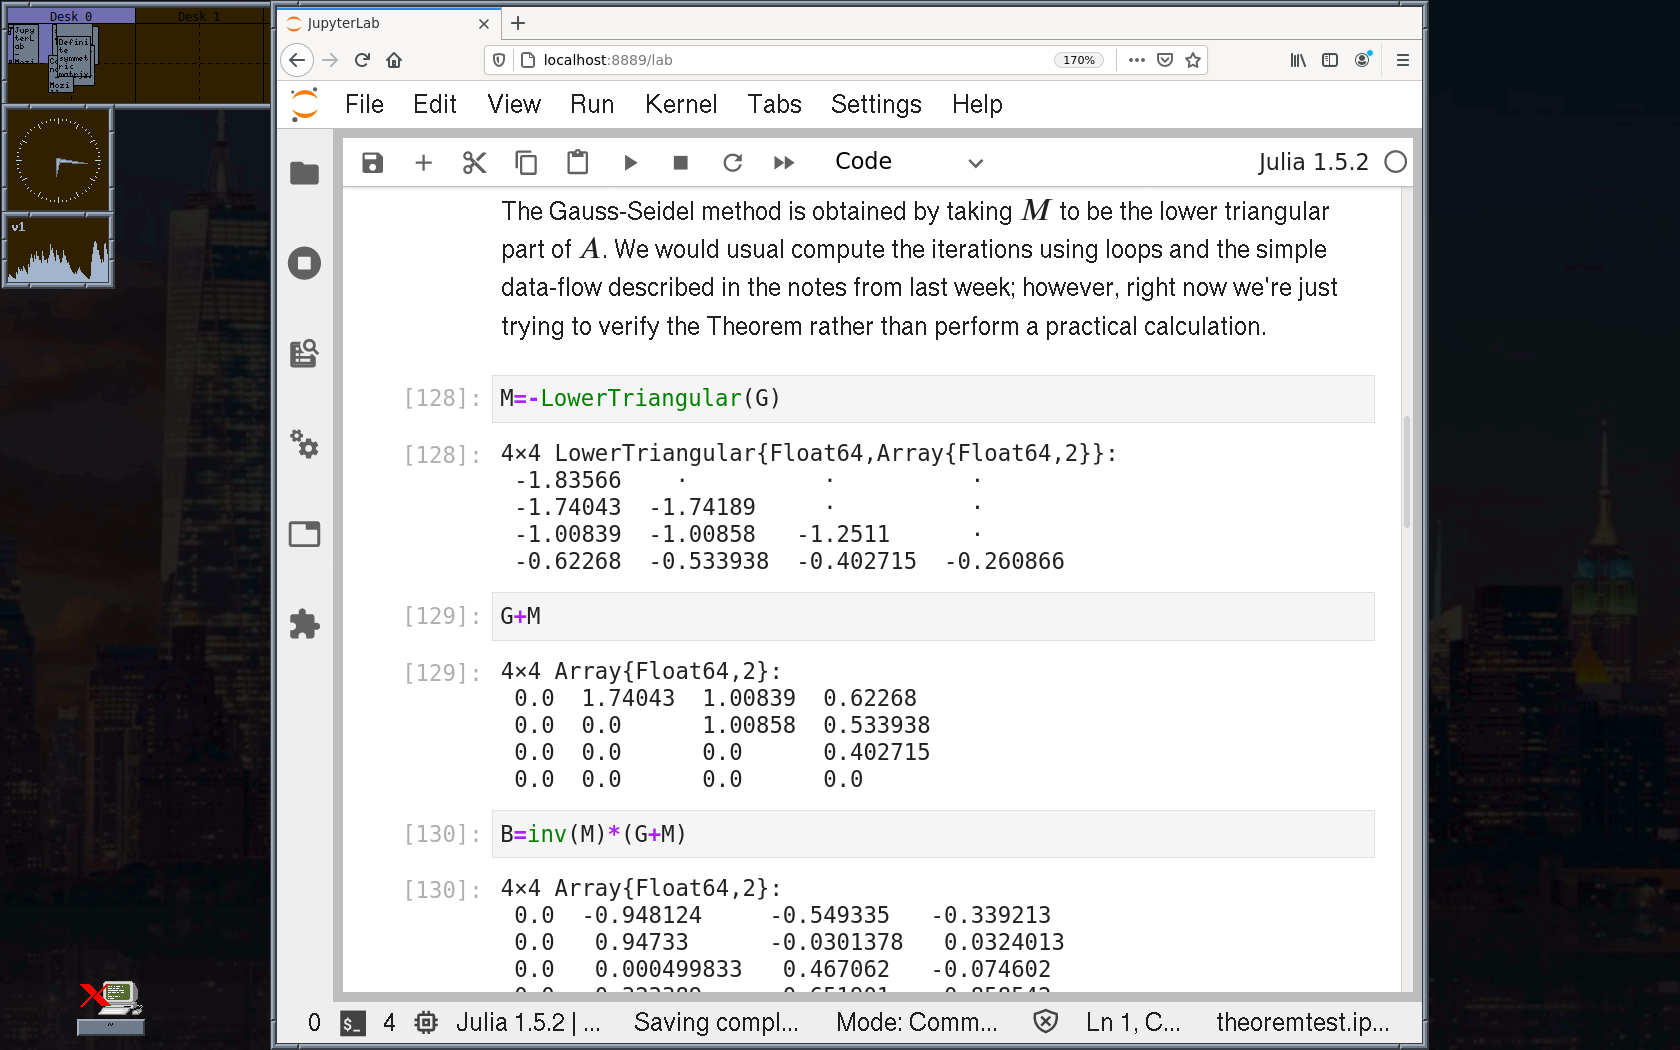1680x1050 pixels.
Task: Open the Settings menu
Action: coord(875,104)
